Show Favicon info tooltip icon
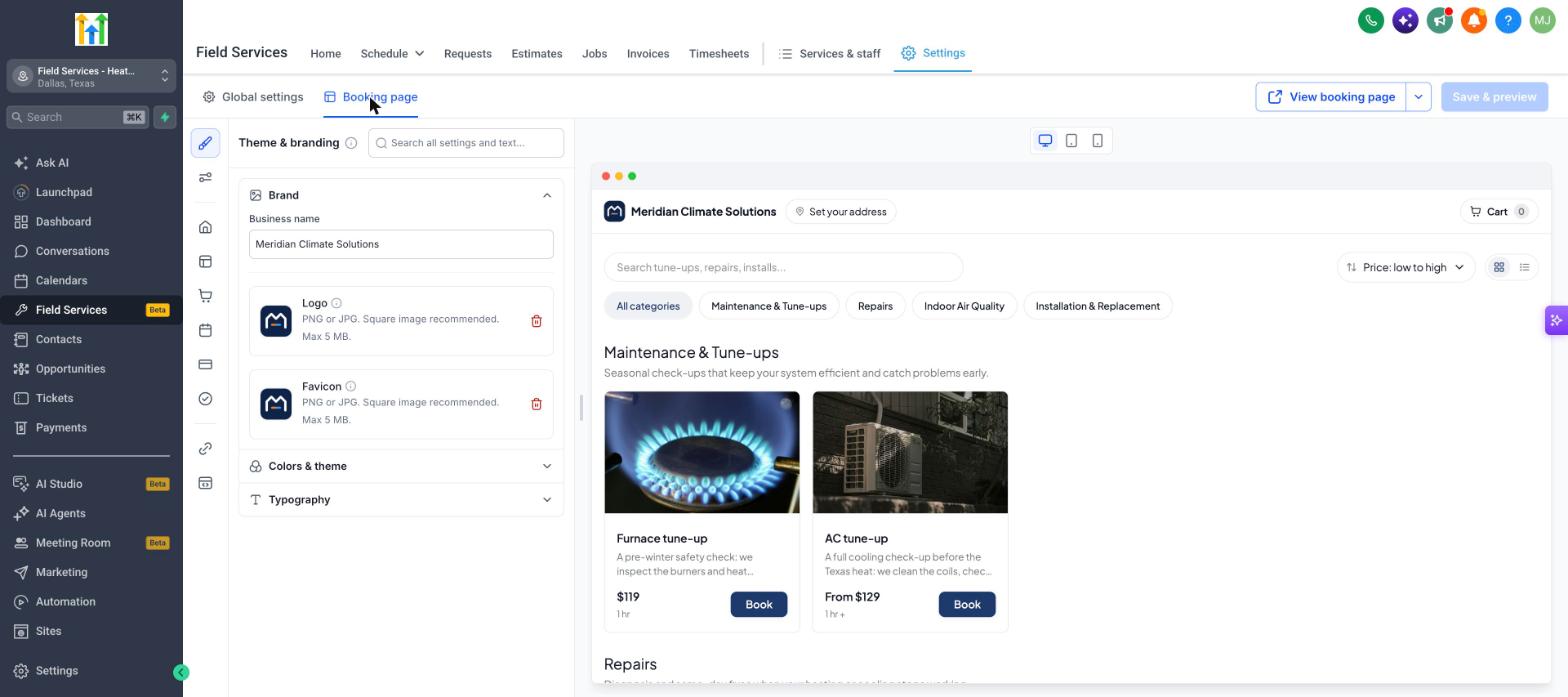 tap(350, 386)
